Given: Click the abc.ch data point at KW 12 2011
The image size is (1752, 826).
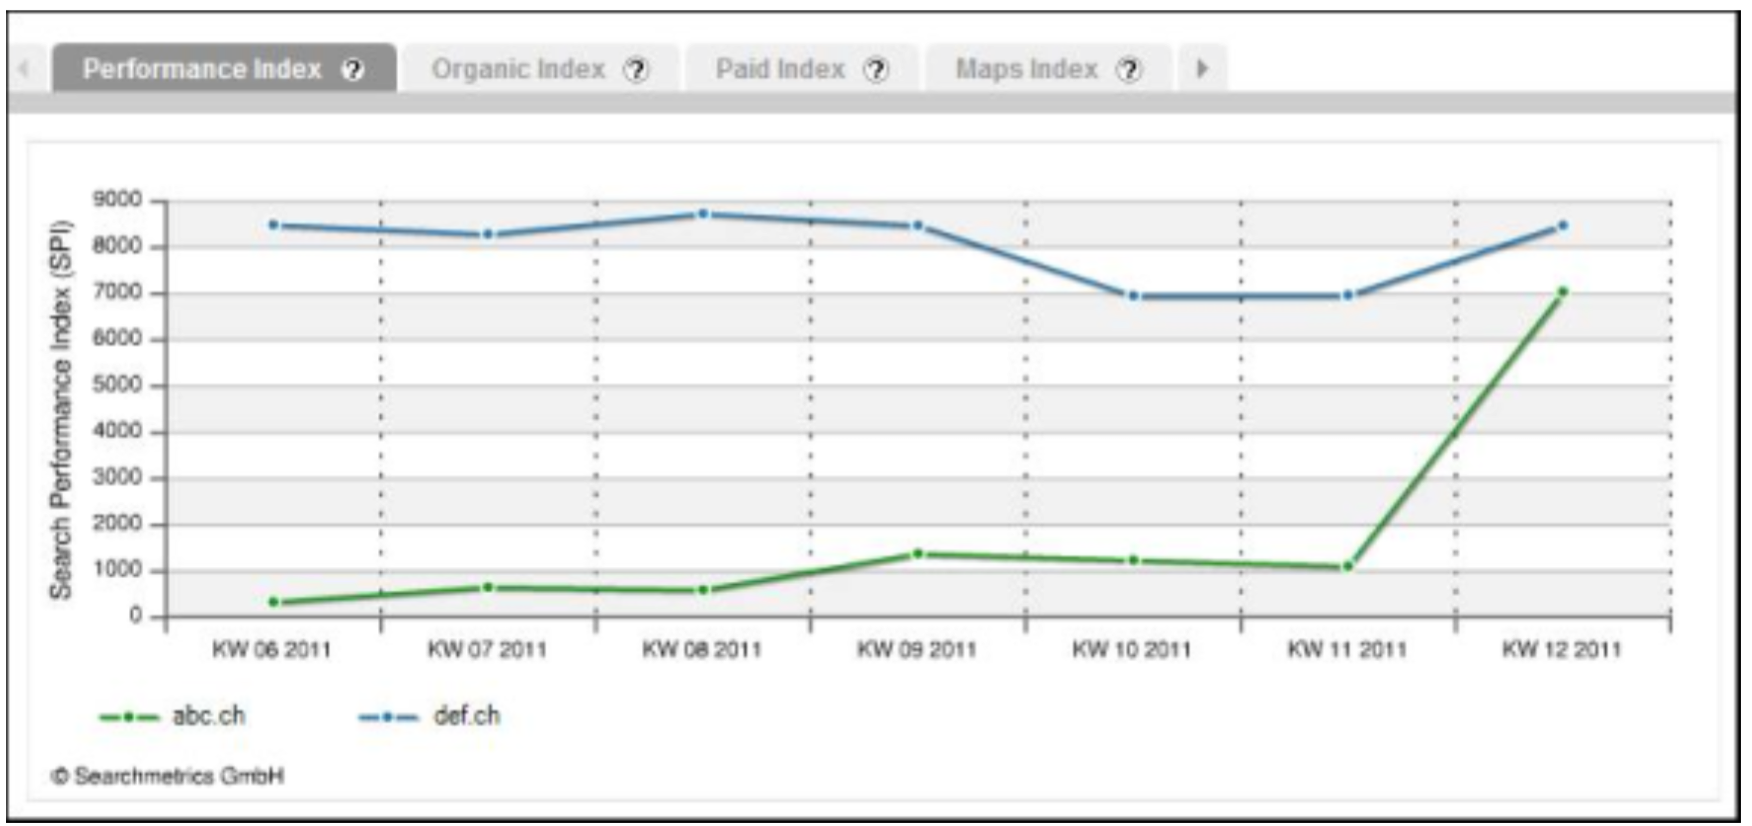Looking at the screenshot, I should [1562, 292].
